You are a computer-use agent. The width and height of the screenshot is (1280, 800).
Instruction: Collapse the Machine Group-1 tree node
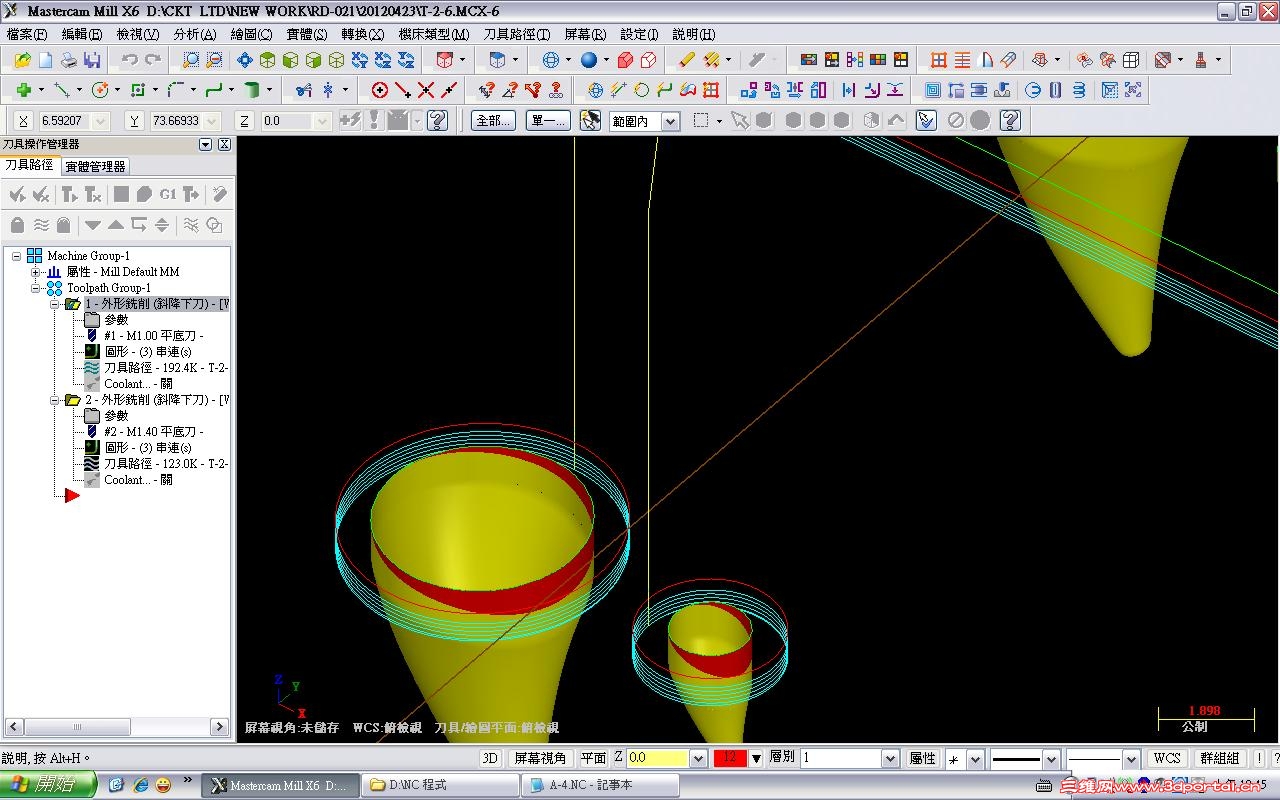pyautogui.click(x=17, y=256)
